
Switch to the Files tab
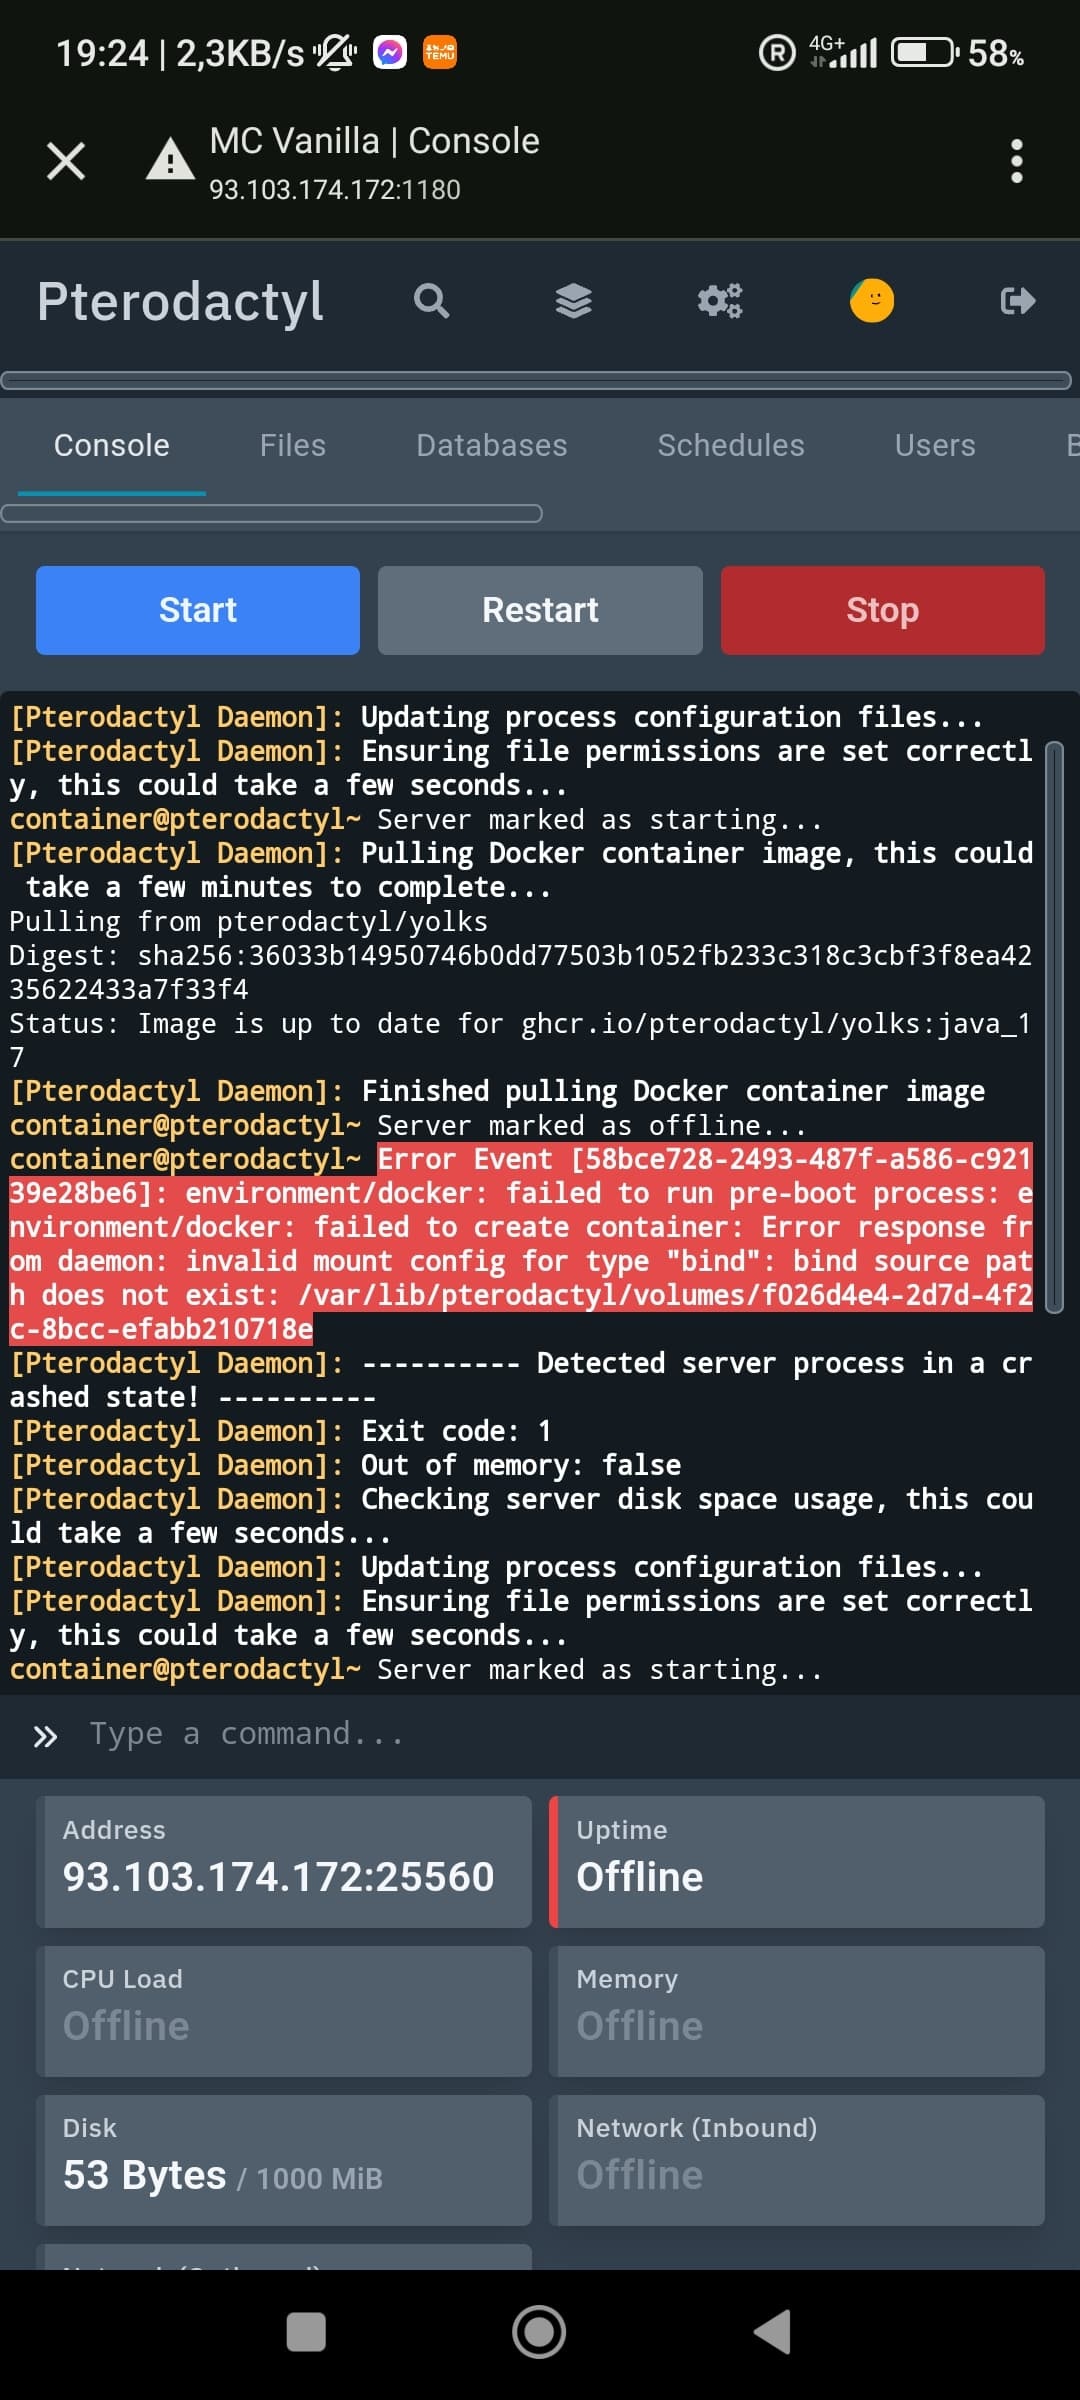click(293, 446)
